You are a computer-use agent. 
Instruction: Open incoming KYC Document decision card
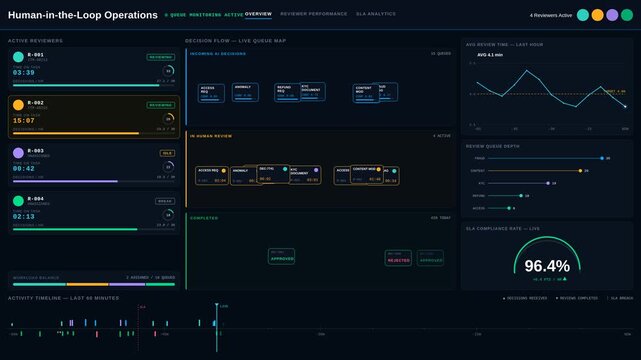click(313, 92)
